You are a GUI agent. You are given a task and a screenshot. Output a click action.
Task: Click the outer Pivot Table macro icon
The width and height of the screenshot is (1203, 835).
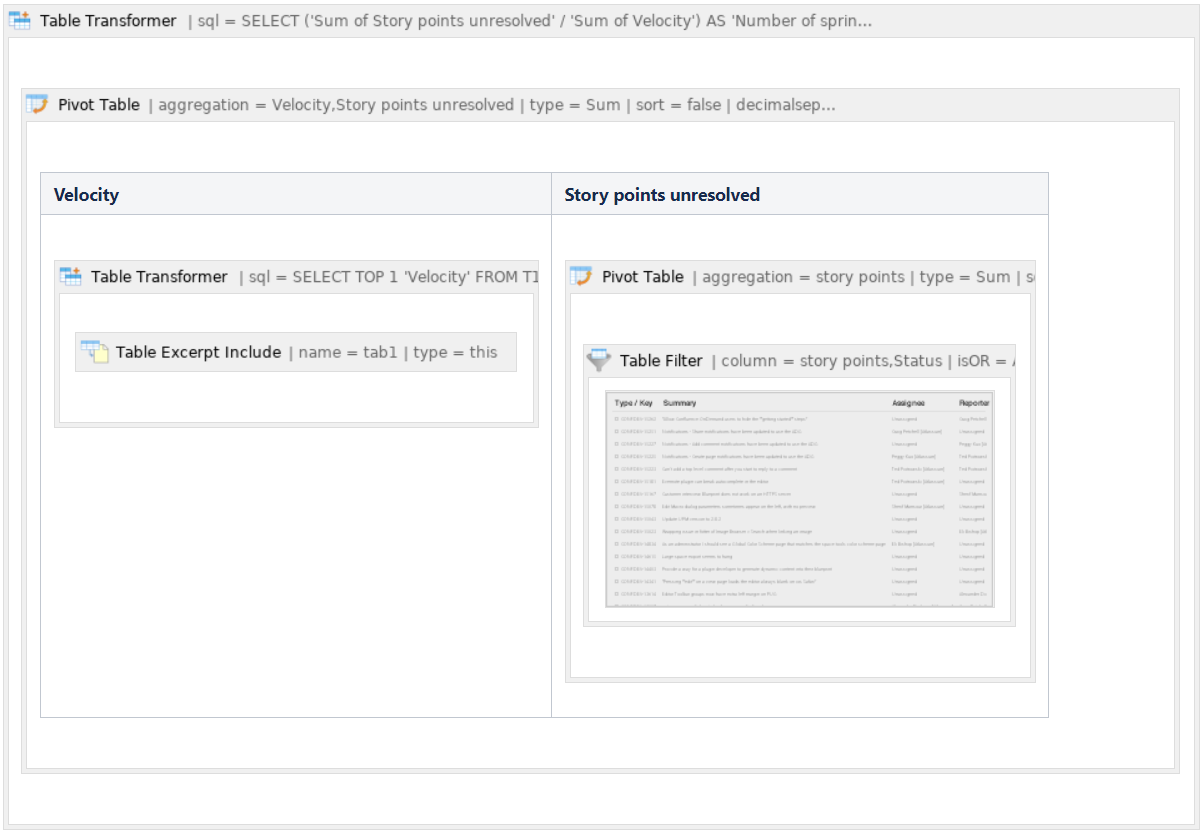coord(37,105)
